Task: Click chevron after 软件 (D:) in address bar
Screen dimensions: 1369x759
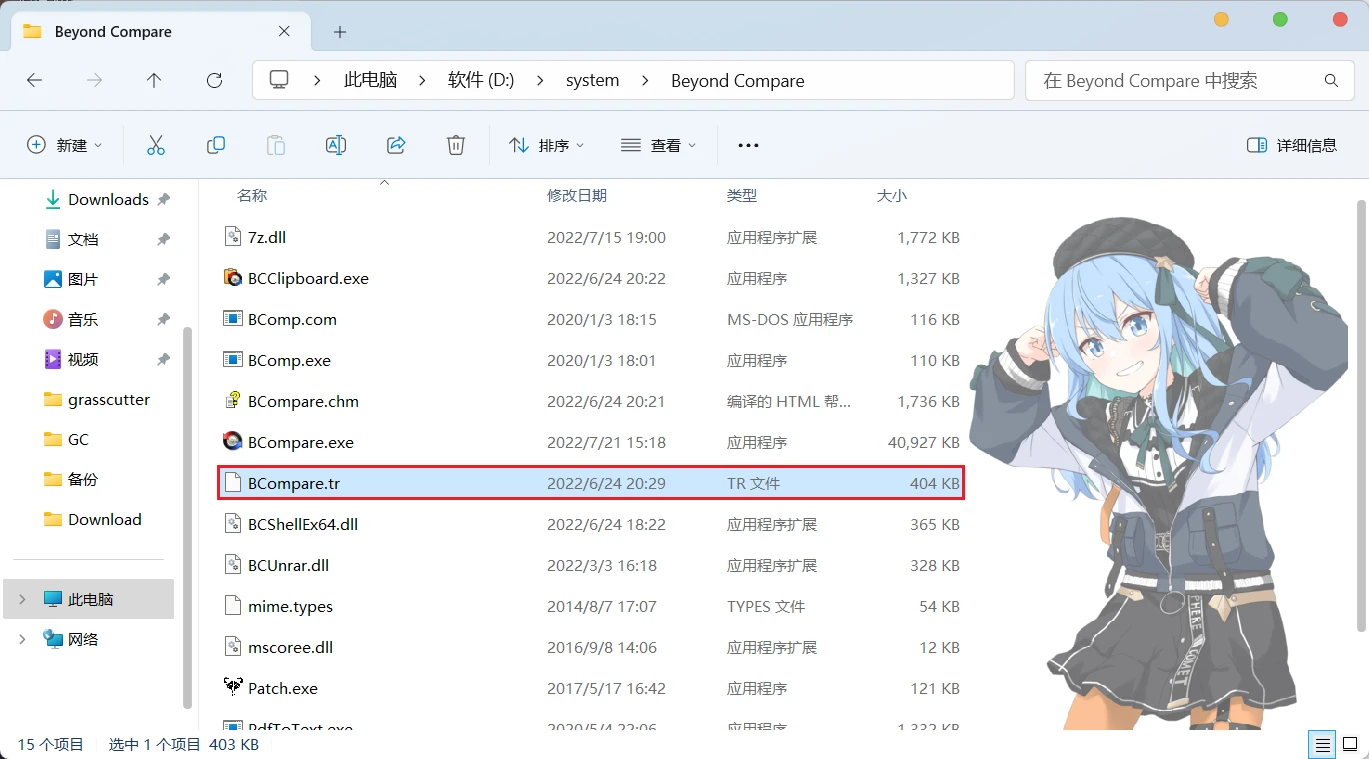Action: [540, 80]
